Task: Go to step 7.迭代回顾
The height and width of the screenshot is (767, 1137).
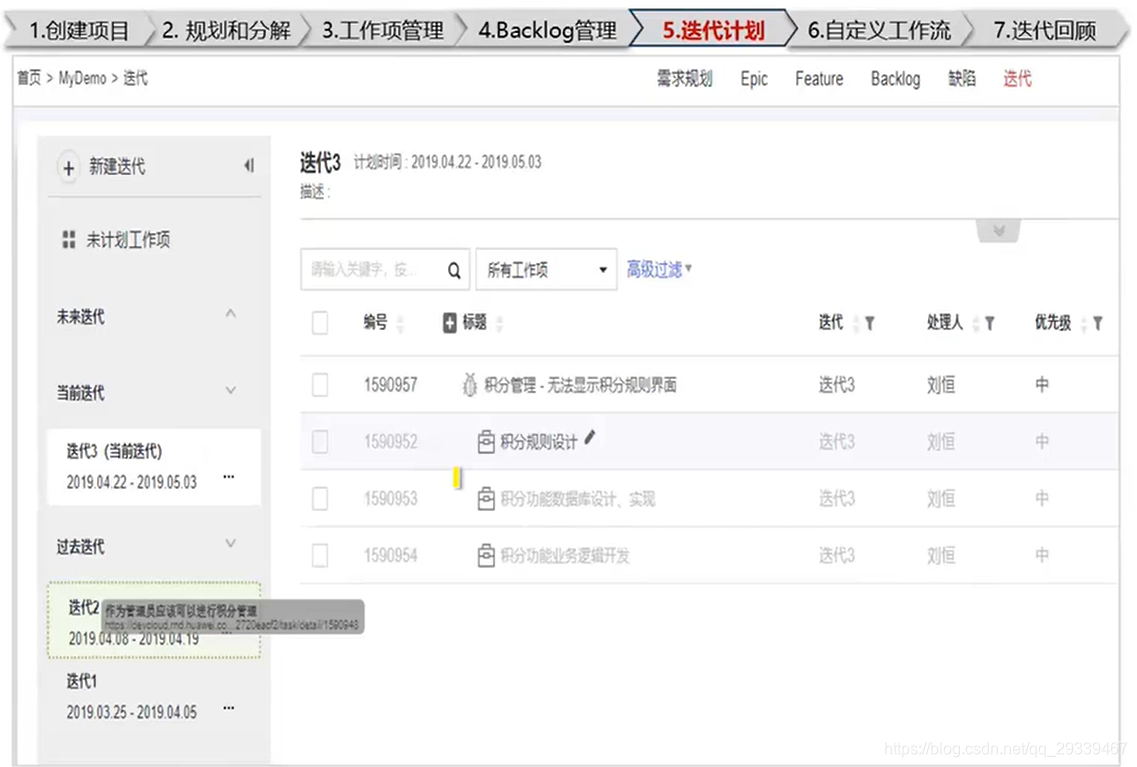Action: pyautogui.click(x=1045, y=30)
